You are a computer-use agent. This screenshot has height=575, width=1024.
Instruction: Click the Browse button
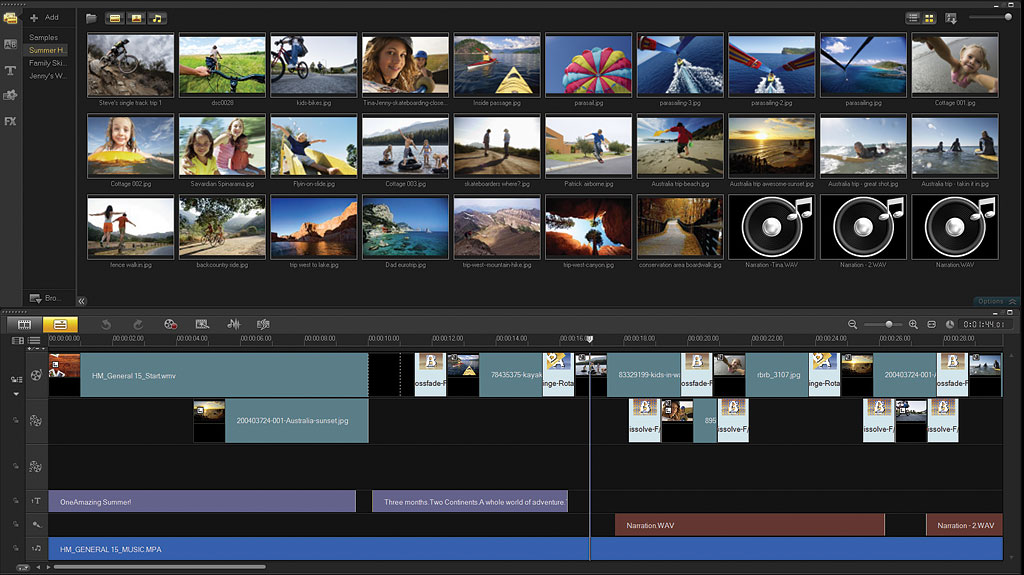(x=46, y=298)
